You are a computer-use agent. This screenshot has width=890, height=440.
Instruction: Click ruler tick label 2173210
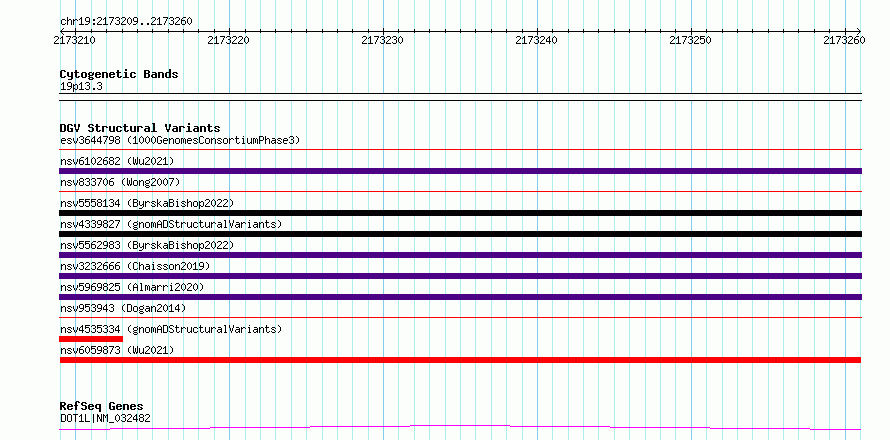point(74,40)
